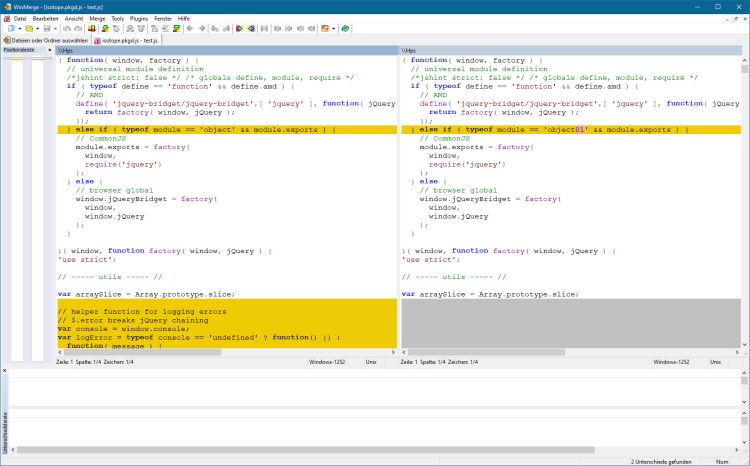Open the Merge menu
Viewport: 750px width, 466px height.
(98, 18)
